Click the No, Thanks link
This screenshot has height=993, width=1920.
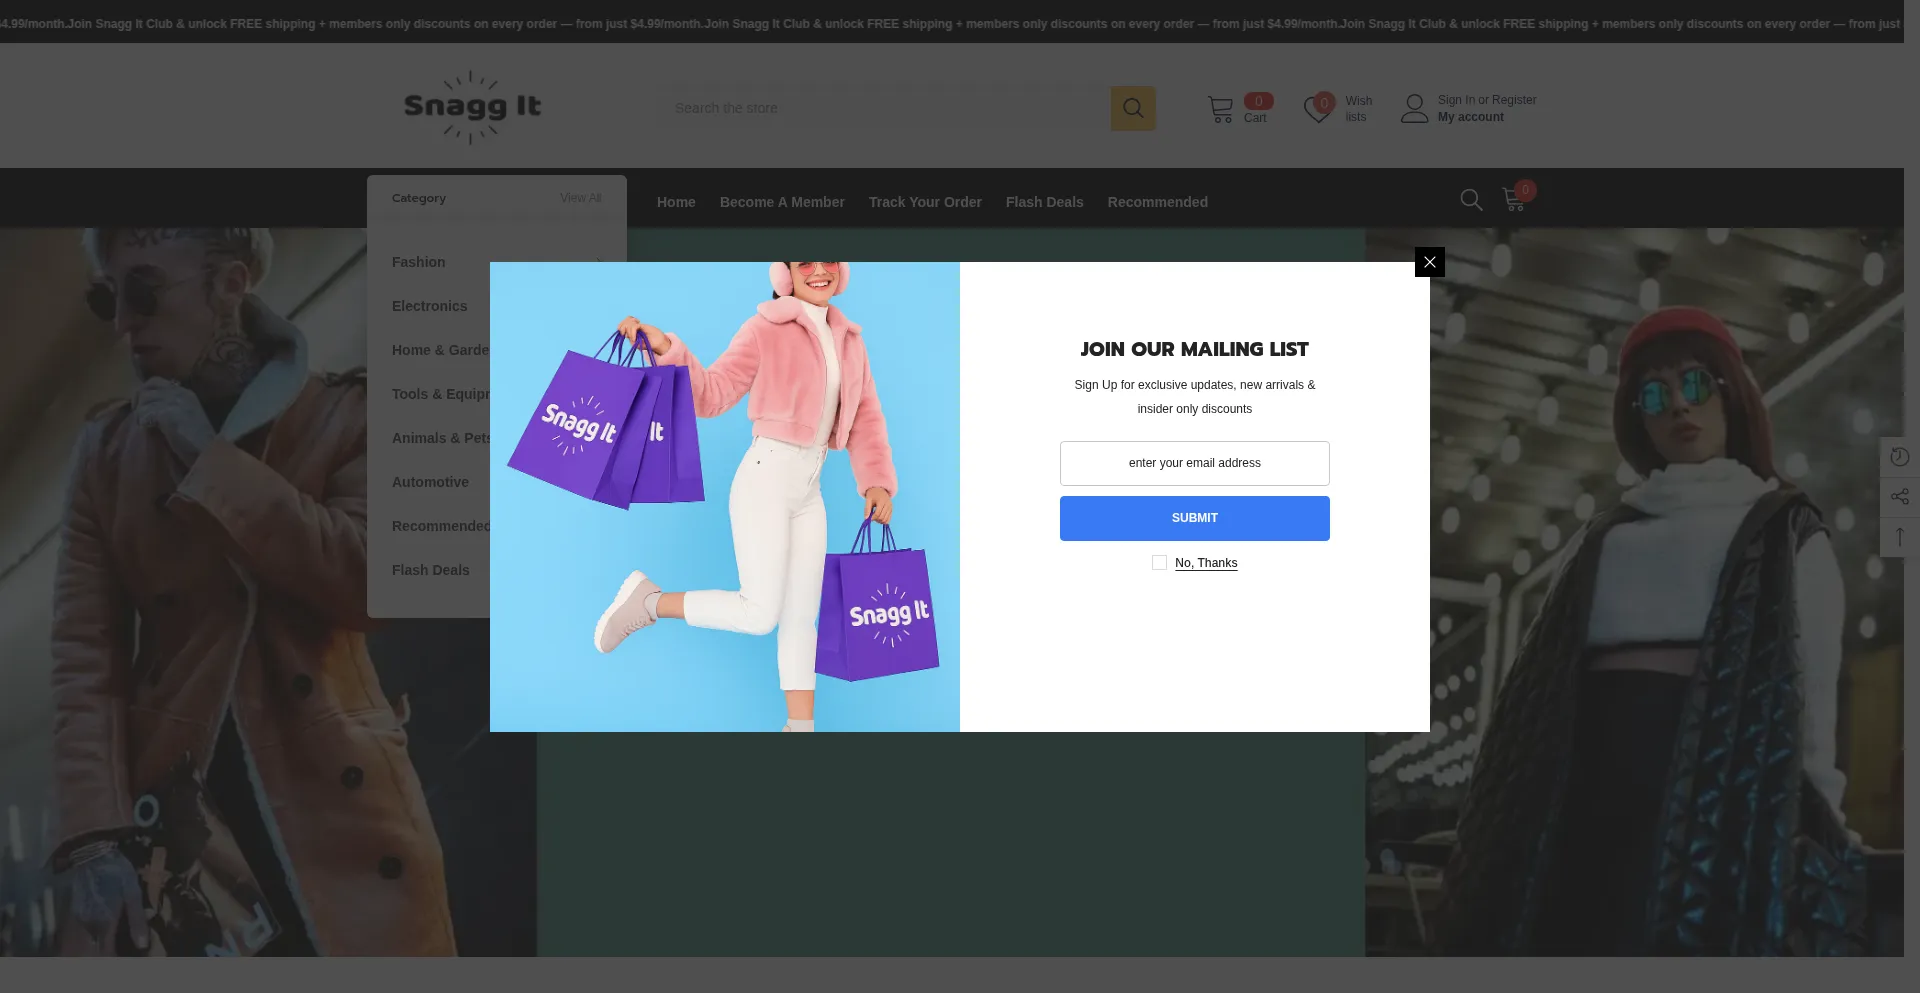(x=1206, y=563)
